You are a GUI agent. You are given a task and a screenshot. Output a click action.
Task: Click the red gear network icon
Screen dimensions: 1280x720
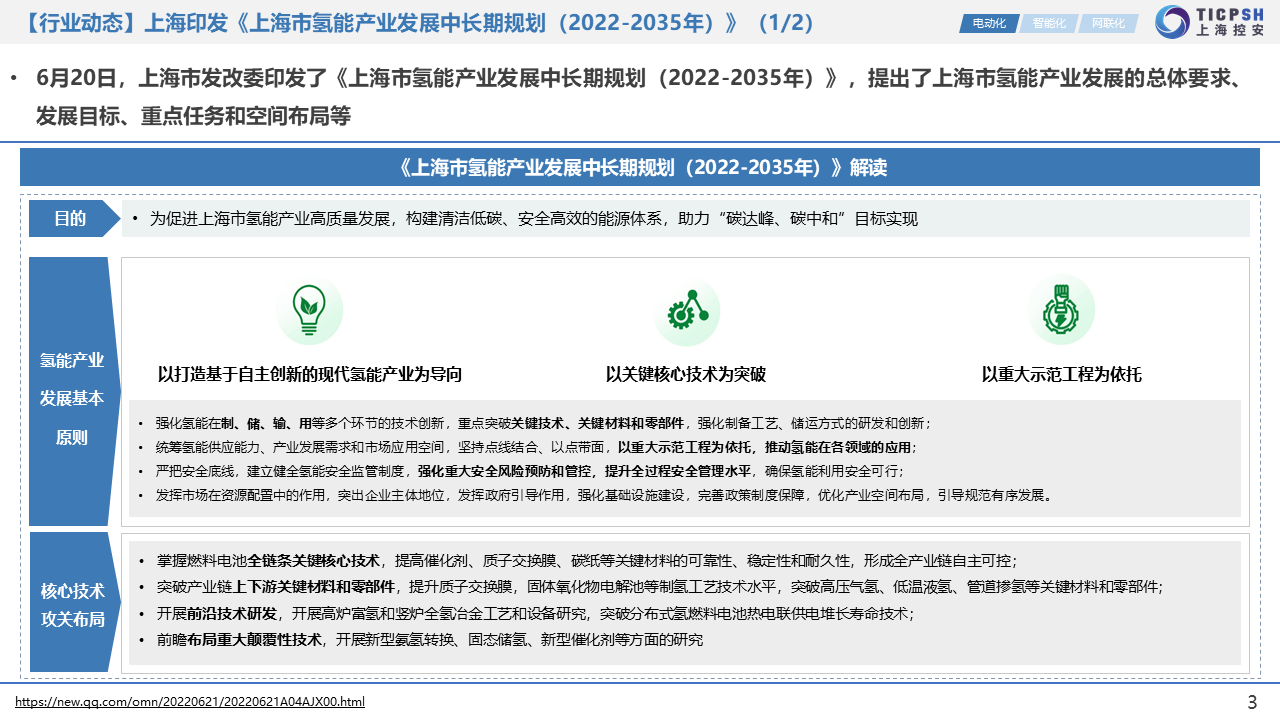(686, 313)
